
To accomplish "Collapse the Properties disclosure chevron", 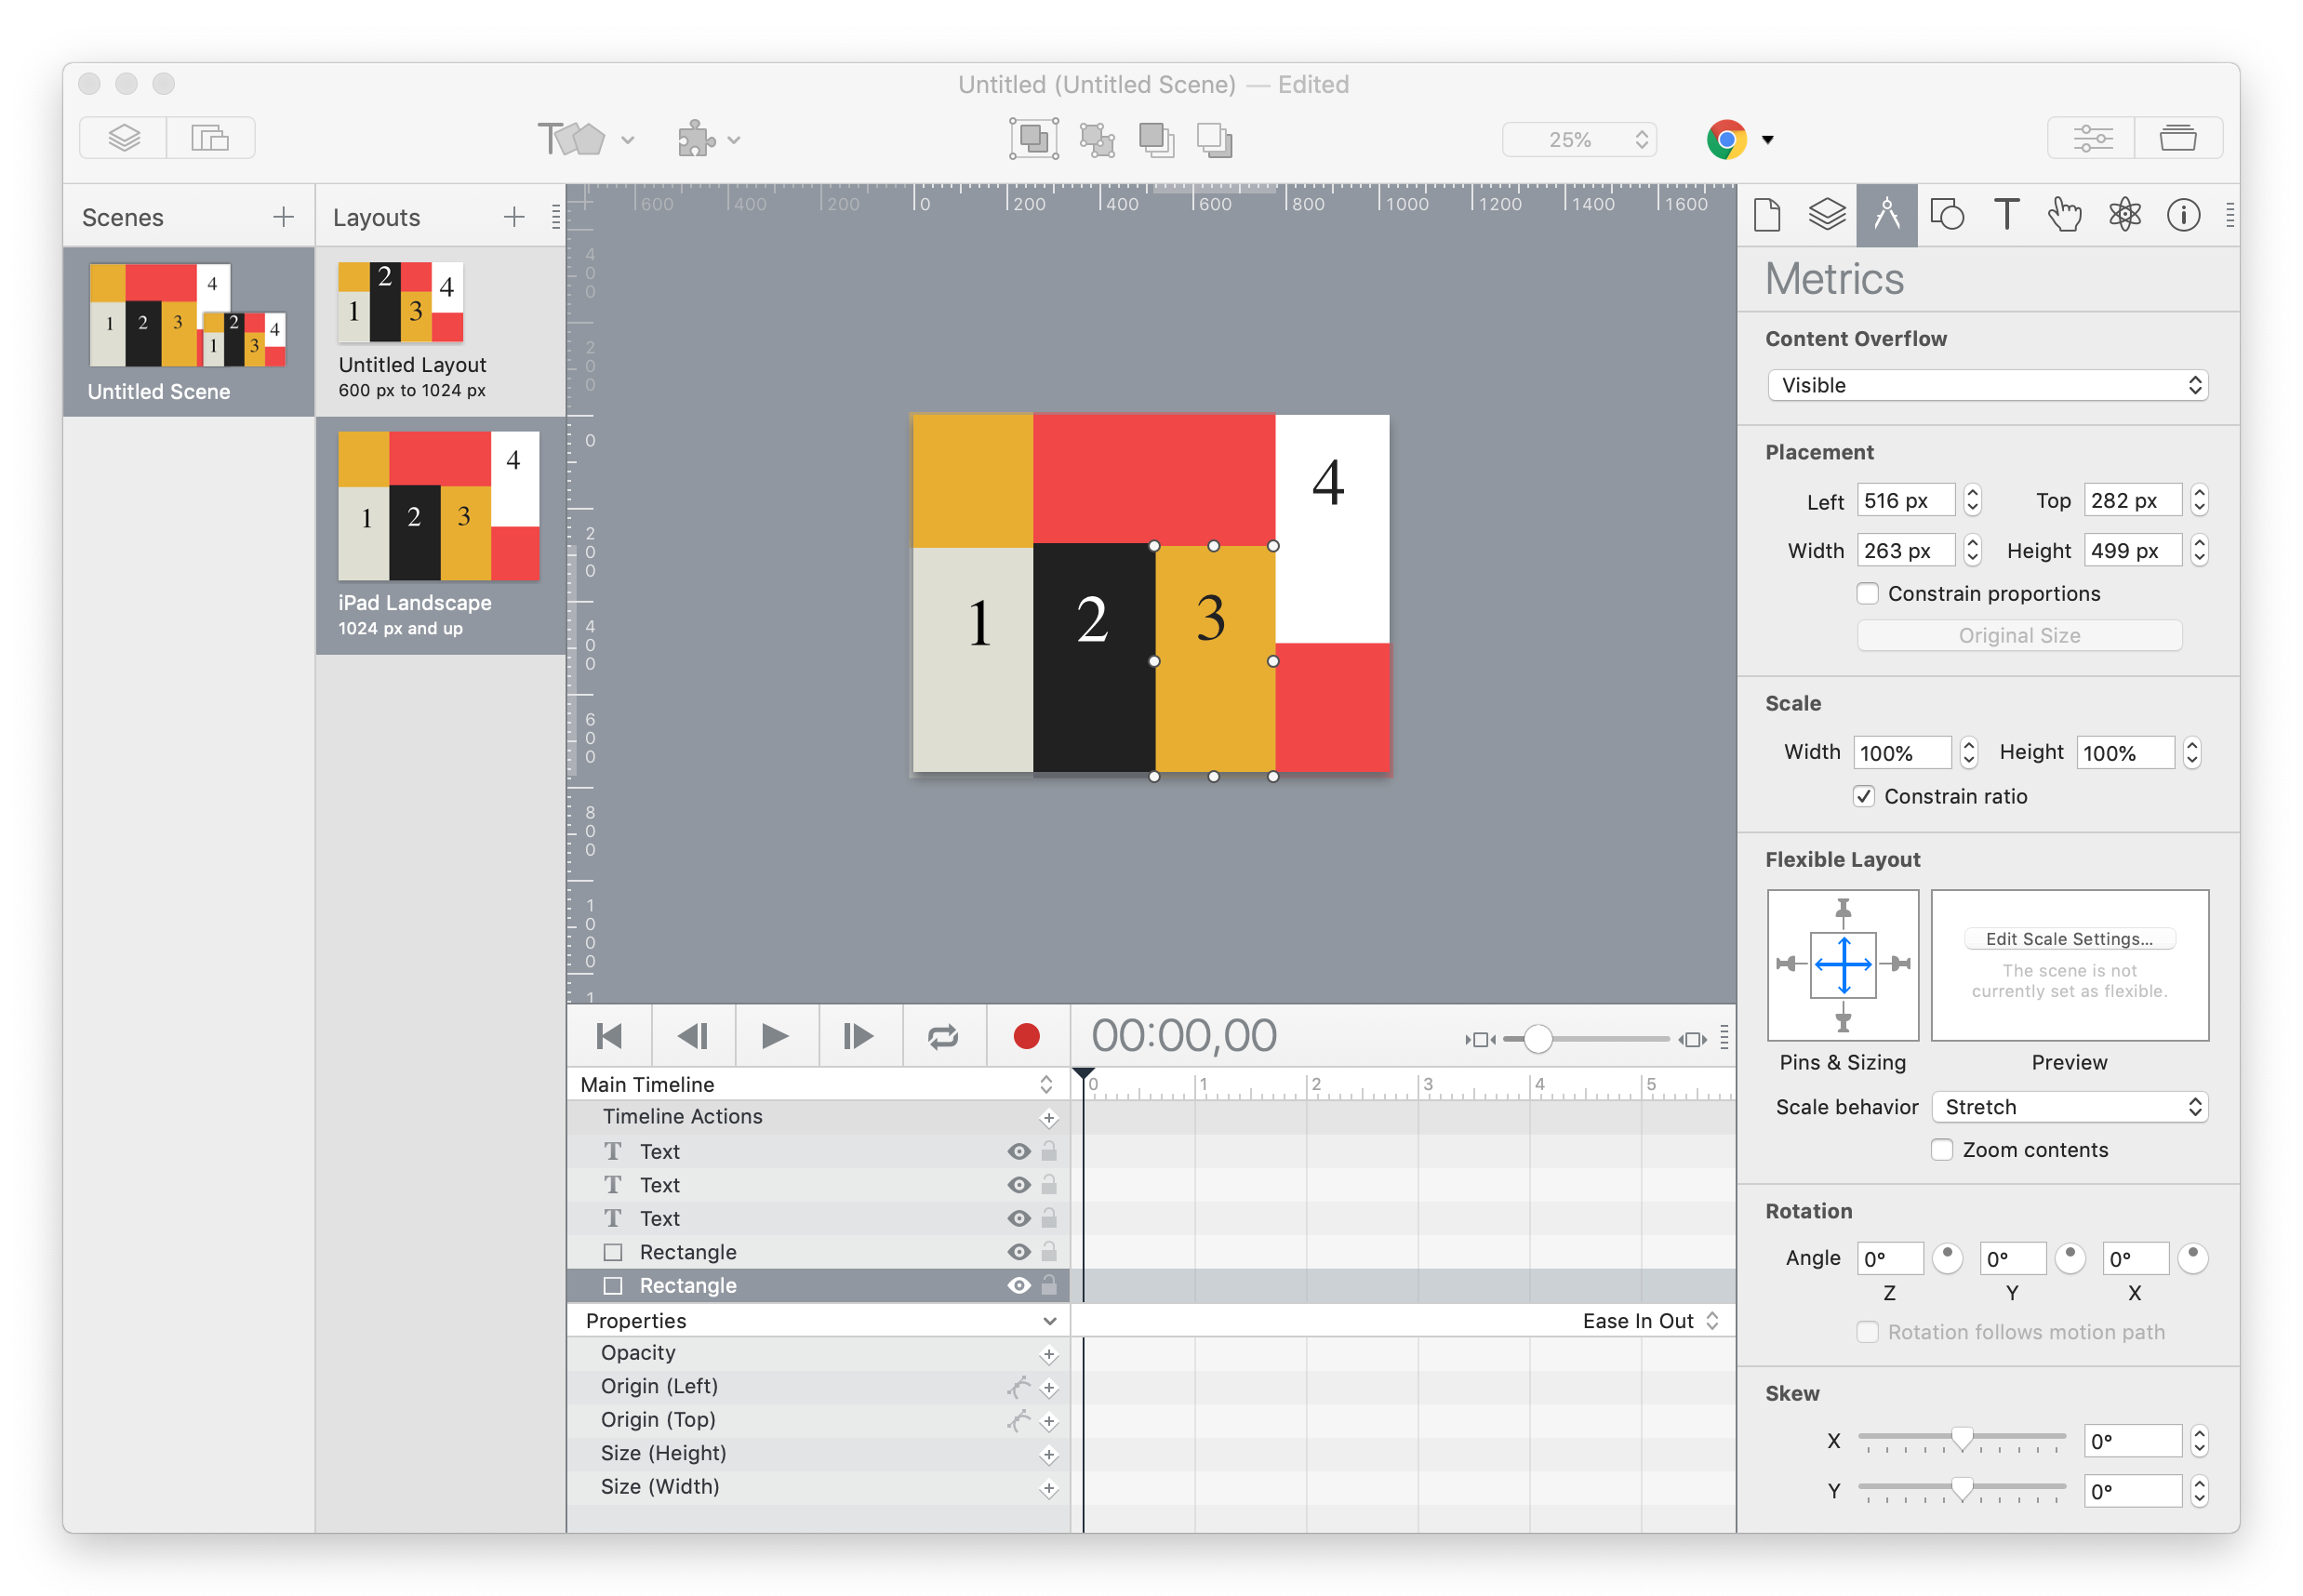I will click(x=1049, y=1322).
